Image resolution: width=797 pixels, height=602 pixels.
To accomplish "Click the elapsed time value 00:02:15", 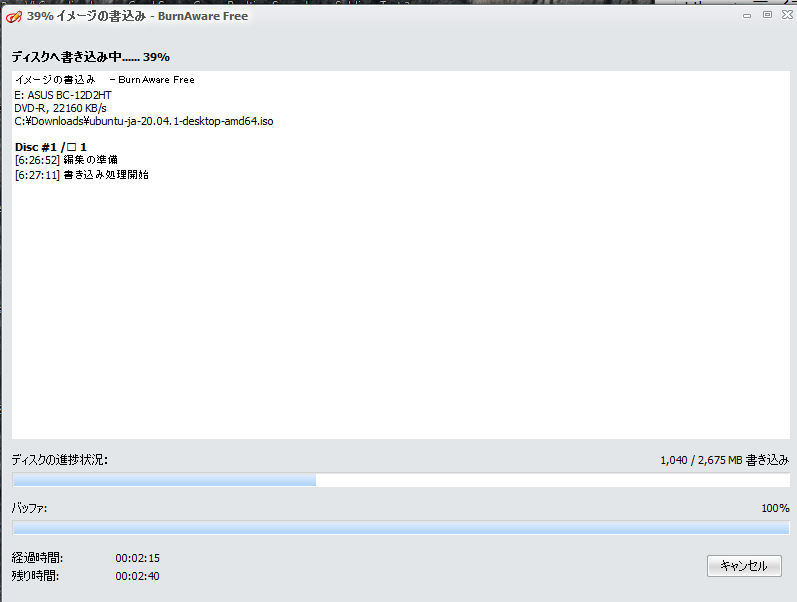I will (x=137, y=558).
